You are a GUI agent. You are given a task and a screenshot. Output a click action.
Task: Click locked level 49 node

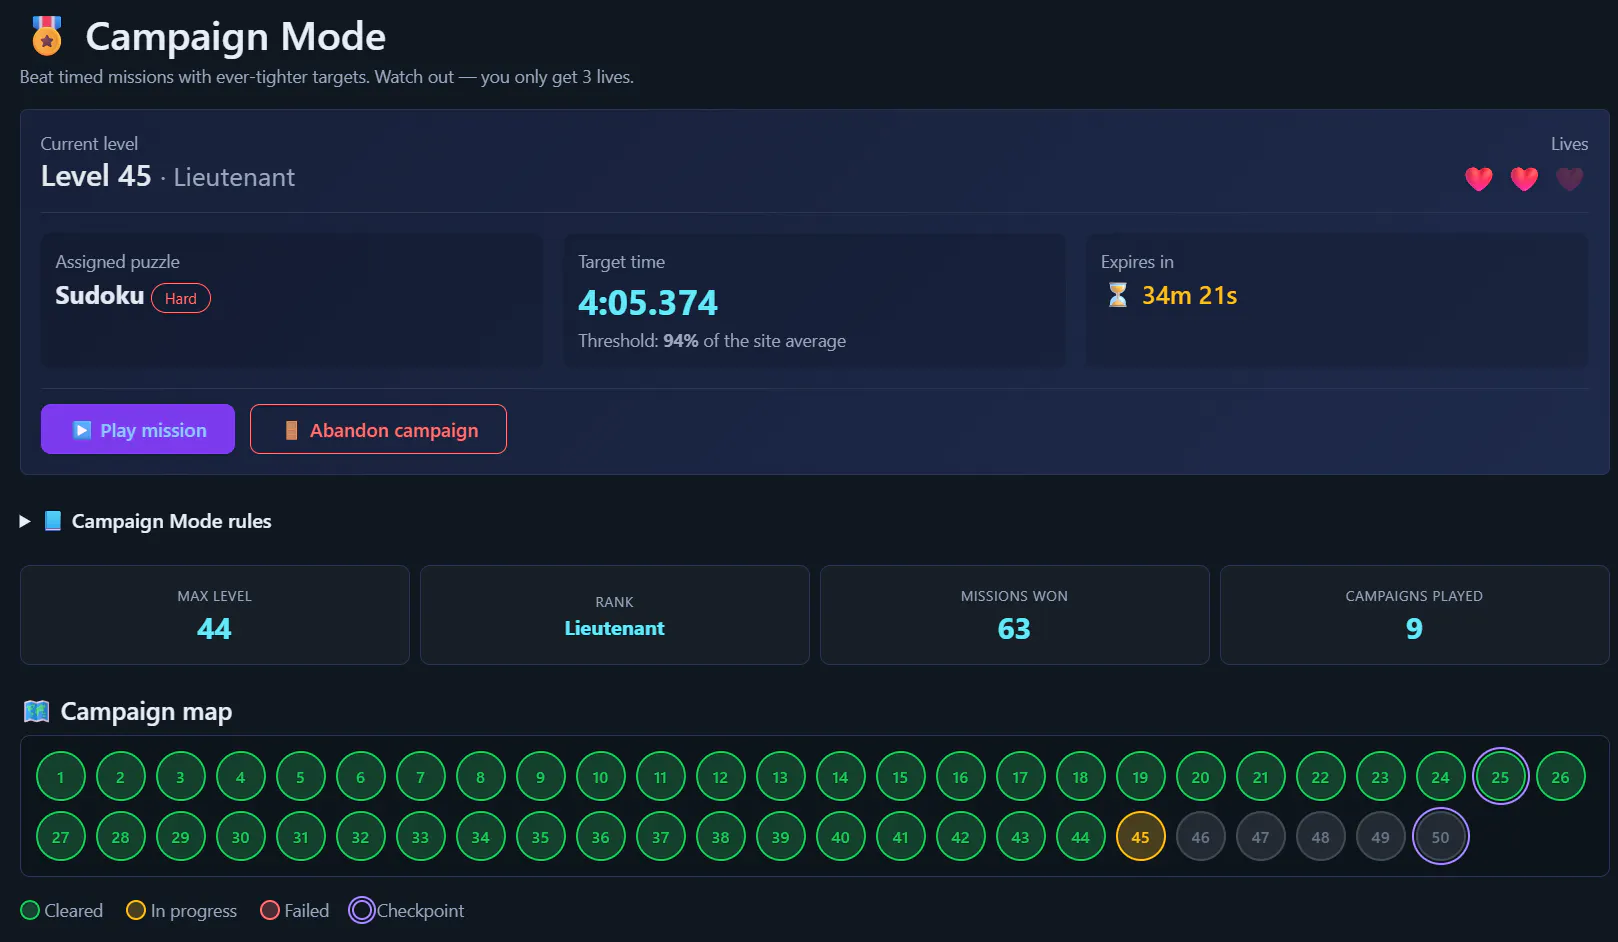click(1381, 837)
